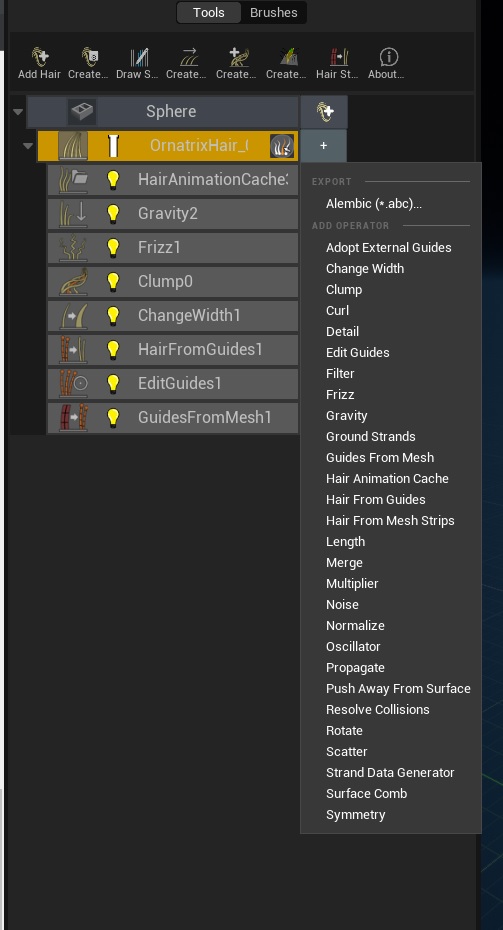Click the plus add operator button
The image size is (503, 930).
pos(323,146)
